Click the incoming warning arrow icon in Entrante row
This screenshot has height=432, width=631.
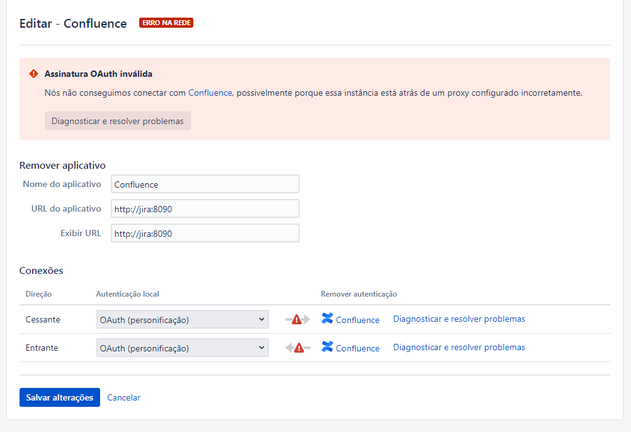click(x=298, y=347)
